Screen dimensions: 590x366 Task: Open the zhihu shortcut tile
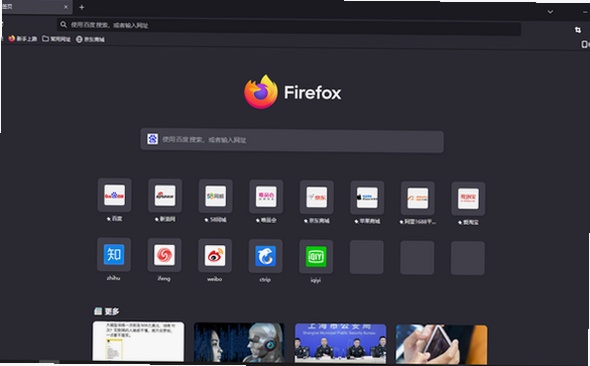[114, 255]
